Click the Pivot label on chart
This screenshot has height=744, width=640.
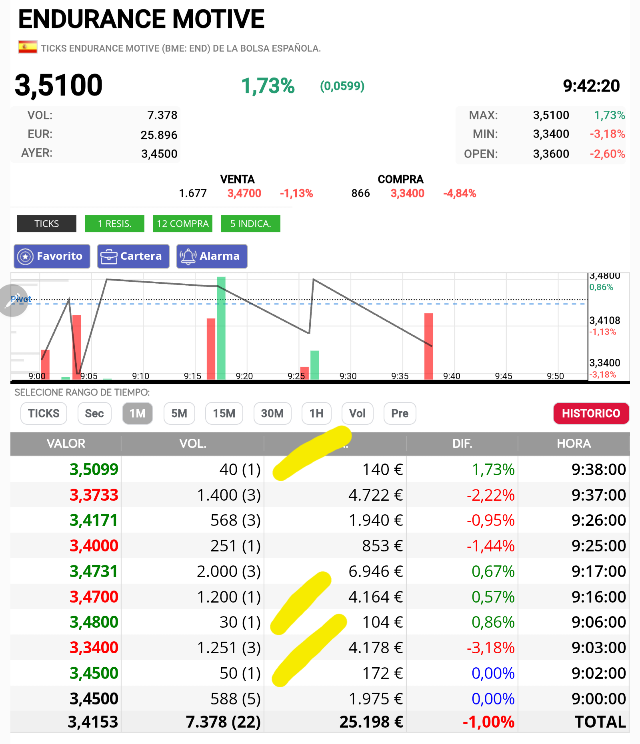[x=21, y=299]
